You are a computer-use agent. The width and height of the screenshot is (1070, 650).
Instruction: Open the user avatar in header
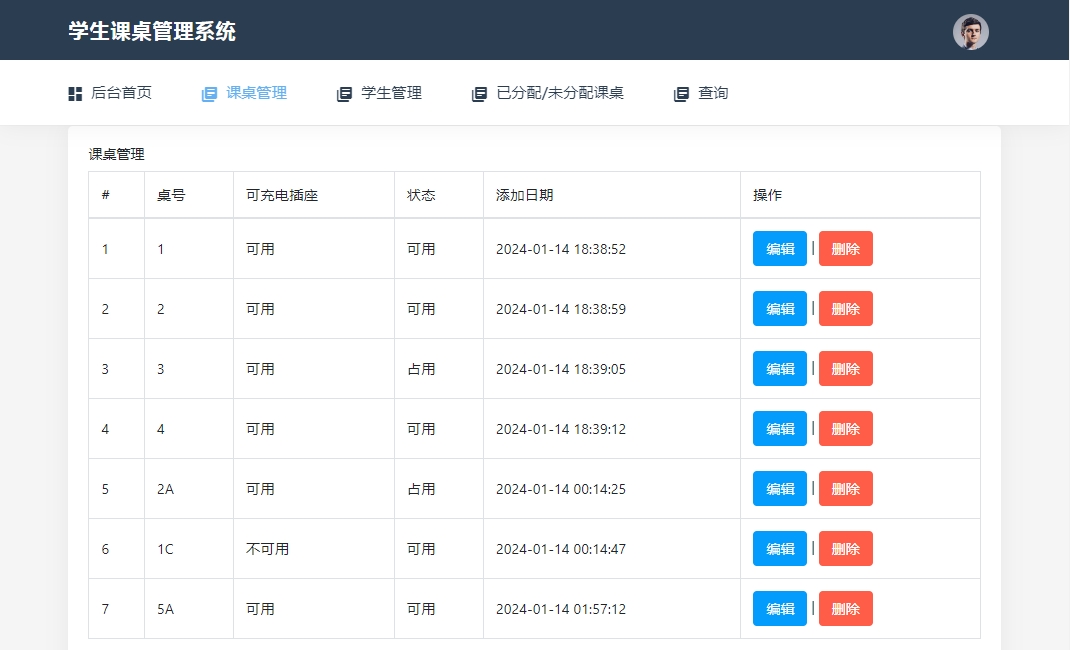tap(970, 32)
